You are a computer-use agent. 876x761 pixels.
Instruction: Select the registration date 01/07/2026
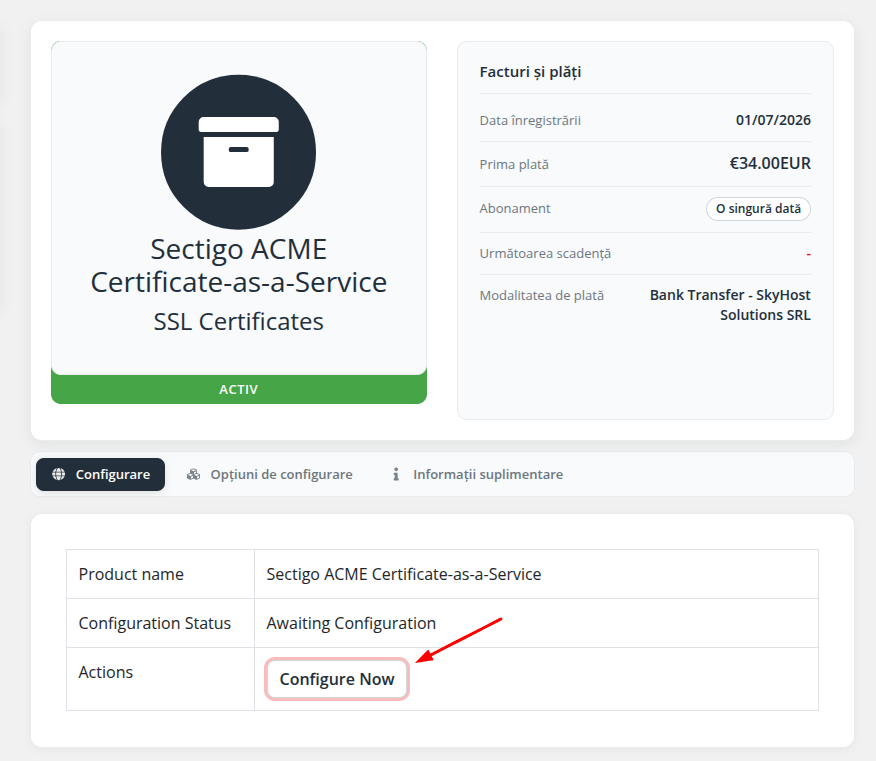[773, 120]
